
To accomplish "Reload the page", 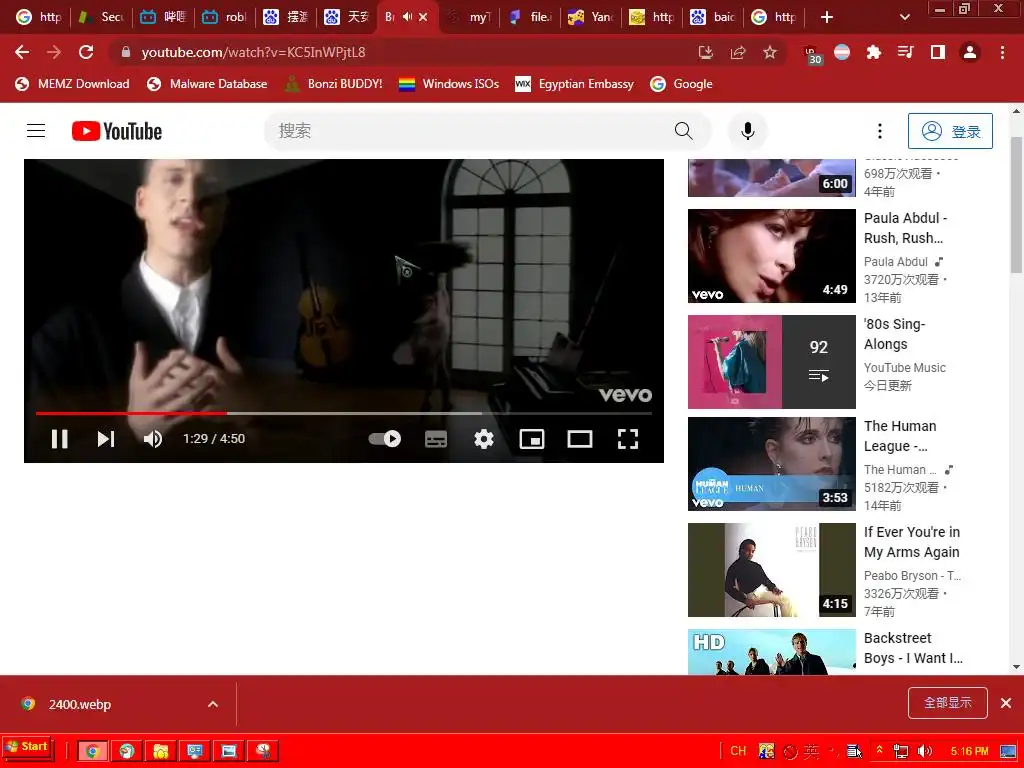I will click(x=86, y=52).
